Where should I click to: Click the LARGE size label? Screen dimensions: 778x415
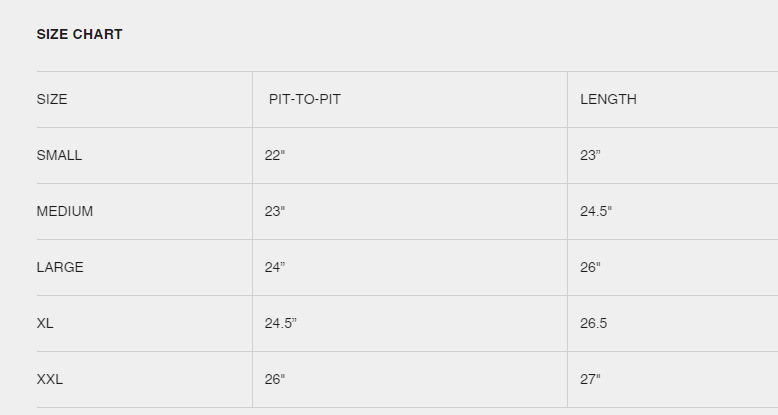pyautogui.click(x=60, y=267)
